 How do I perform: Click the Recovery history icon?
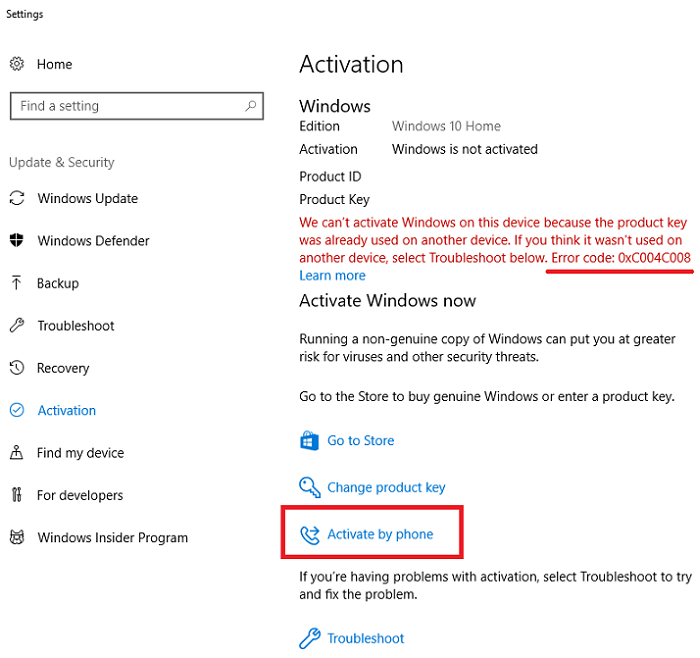[x=16, y=368]
